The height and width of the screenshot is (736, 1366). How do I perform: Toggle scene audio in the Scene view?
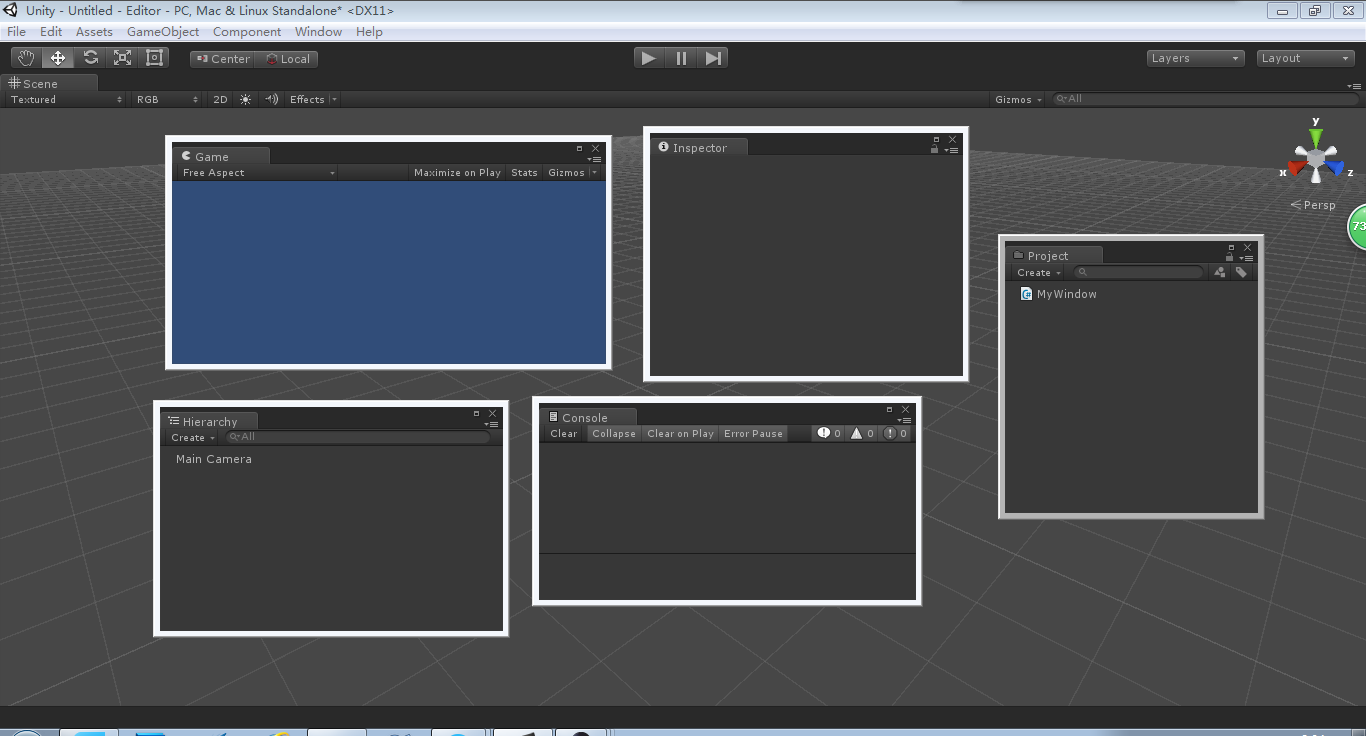271,99
